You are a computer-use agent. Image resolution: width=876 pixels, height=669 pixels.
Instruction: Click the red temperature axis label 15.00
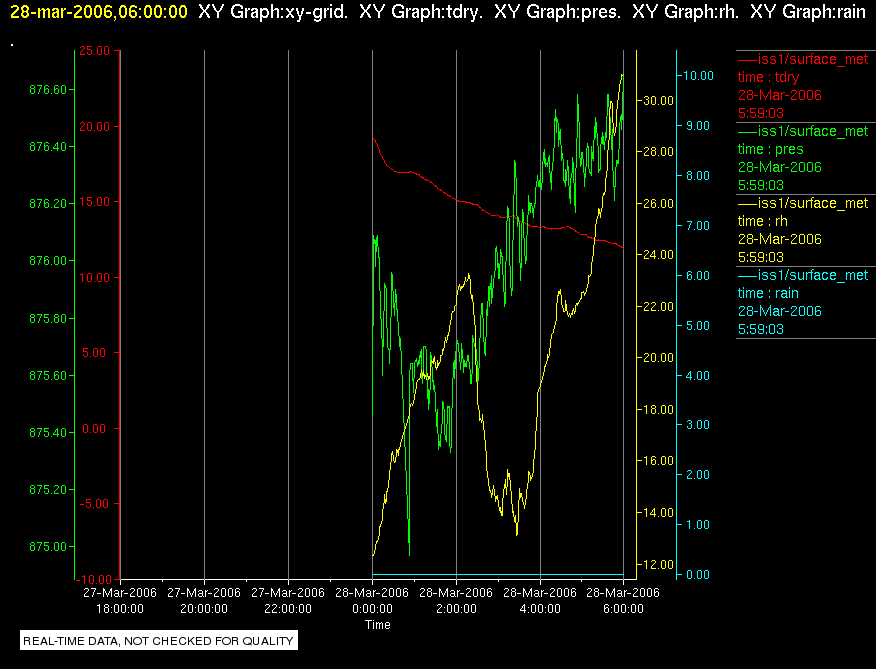[94, 202]
